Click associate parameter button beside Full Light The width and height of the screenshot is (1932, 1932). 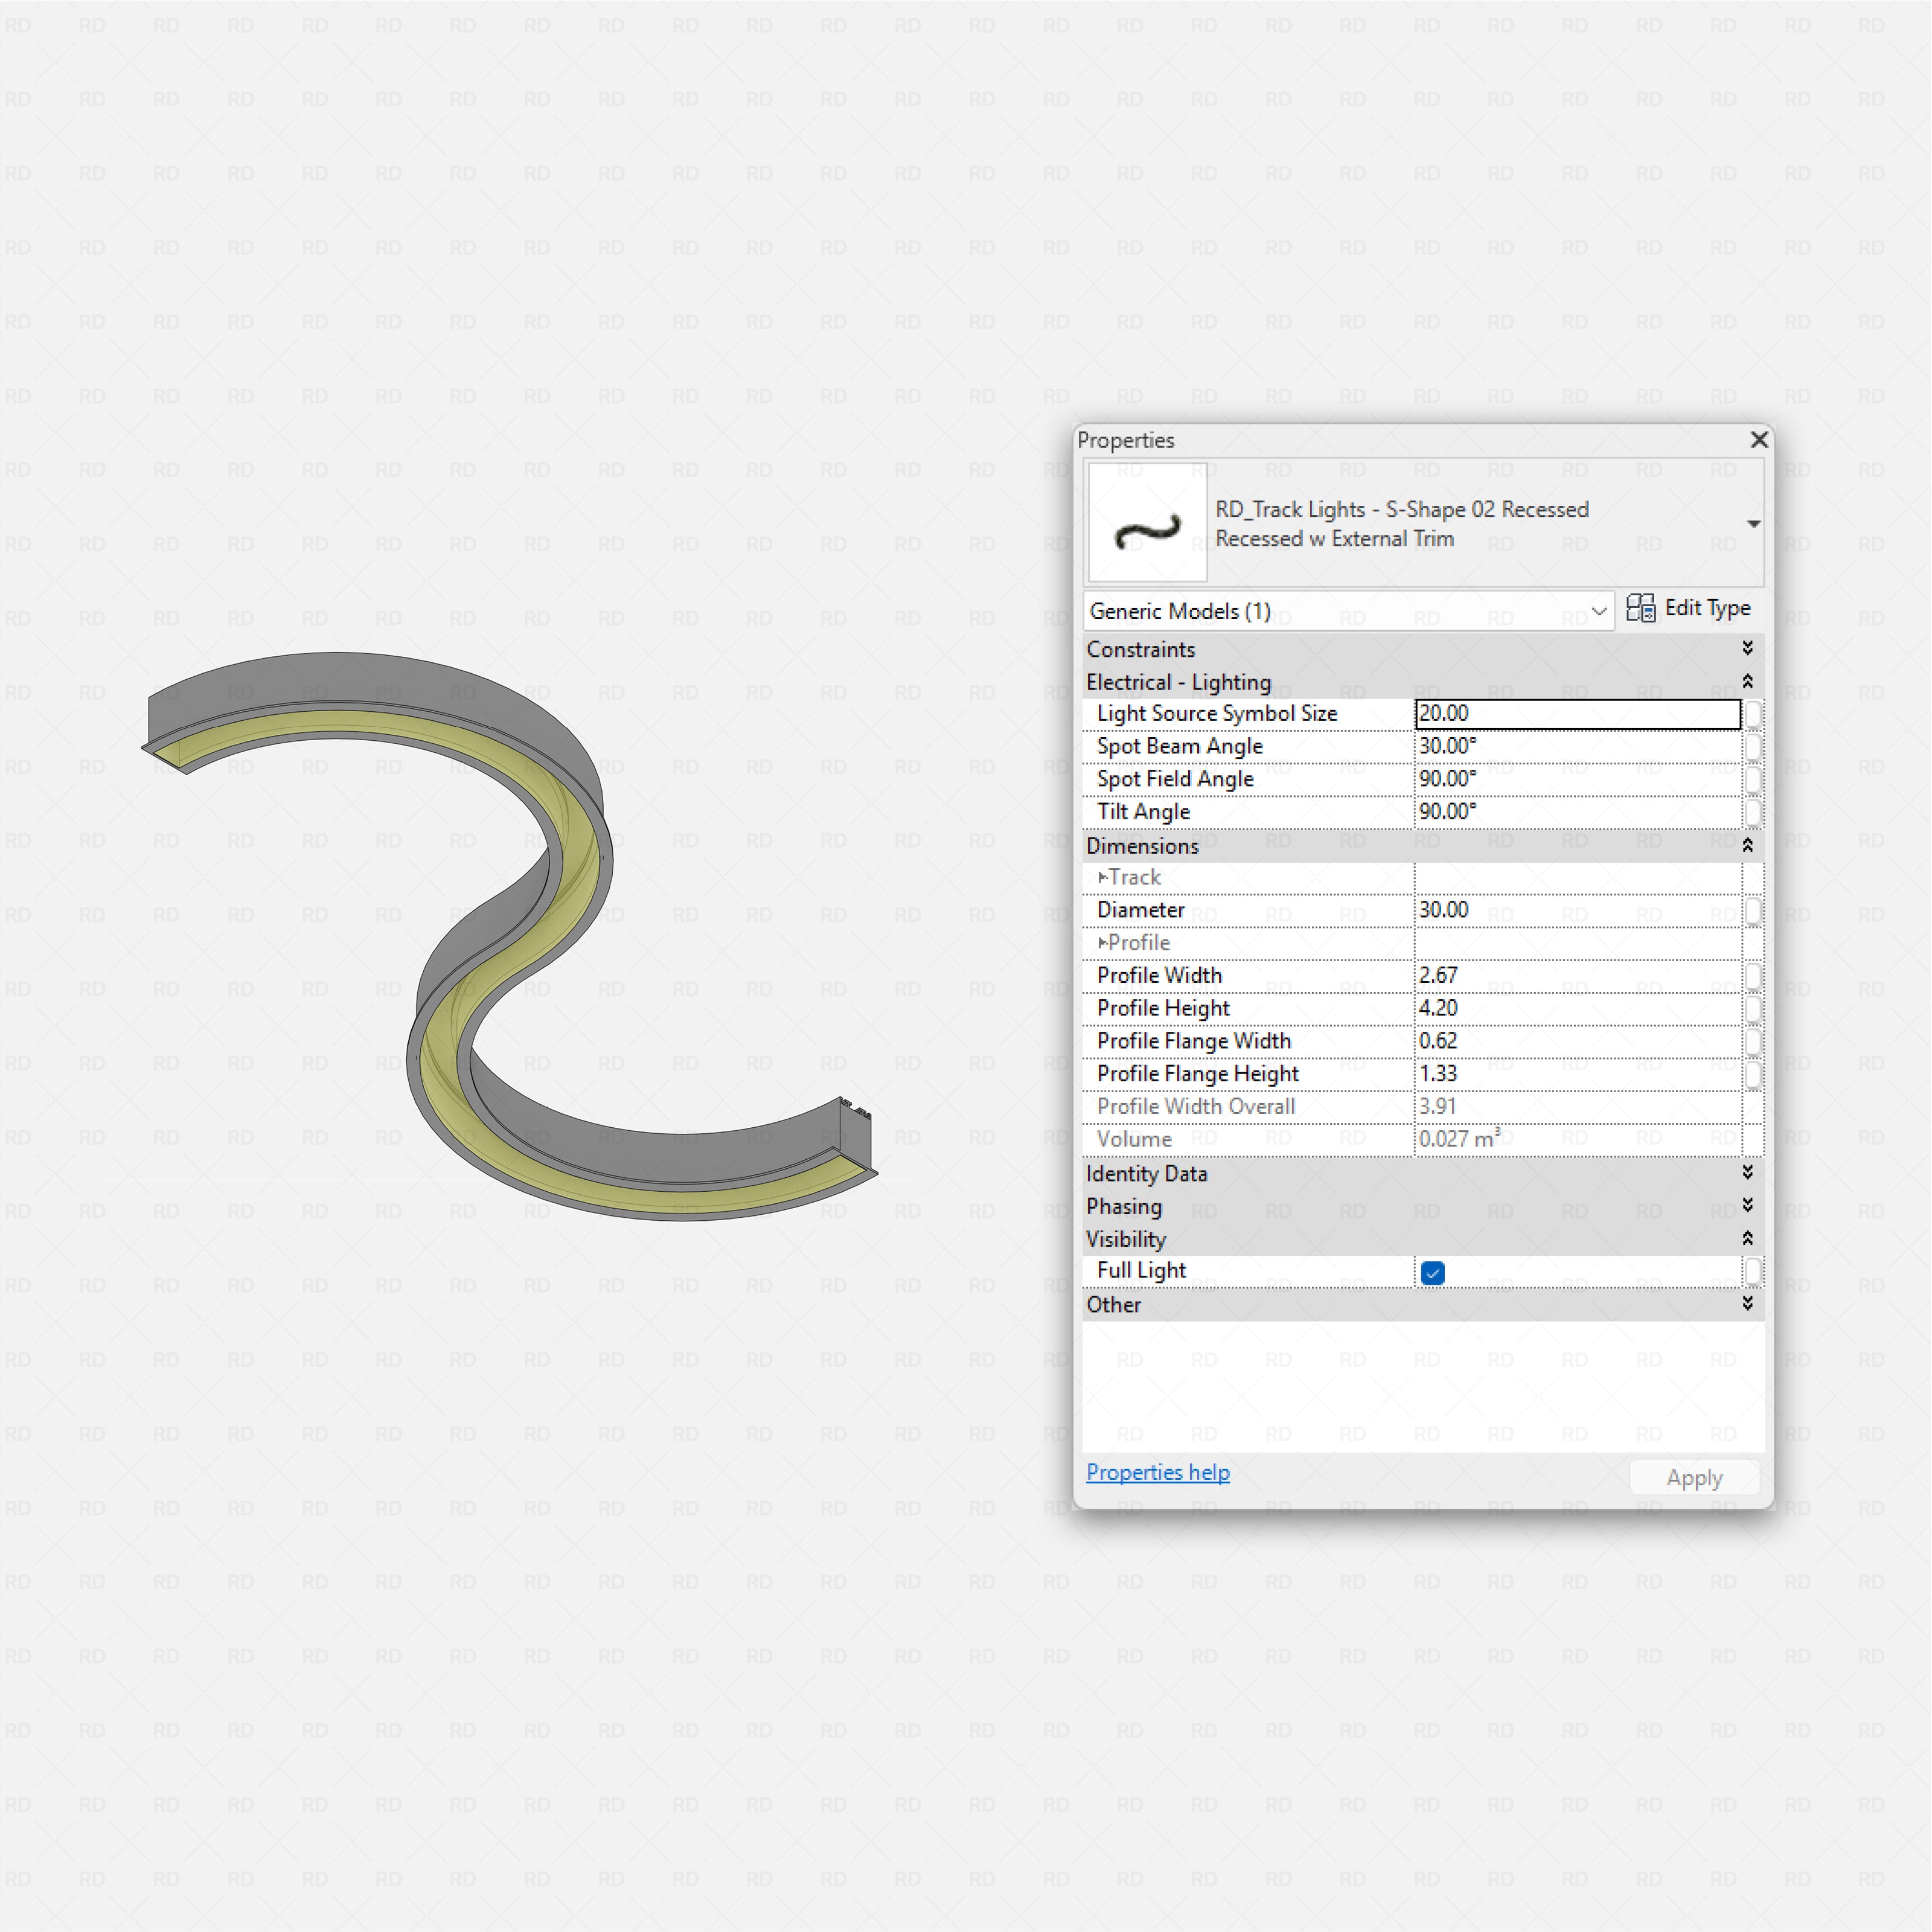[1755, 1271]
